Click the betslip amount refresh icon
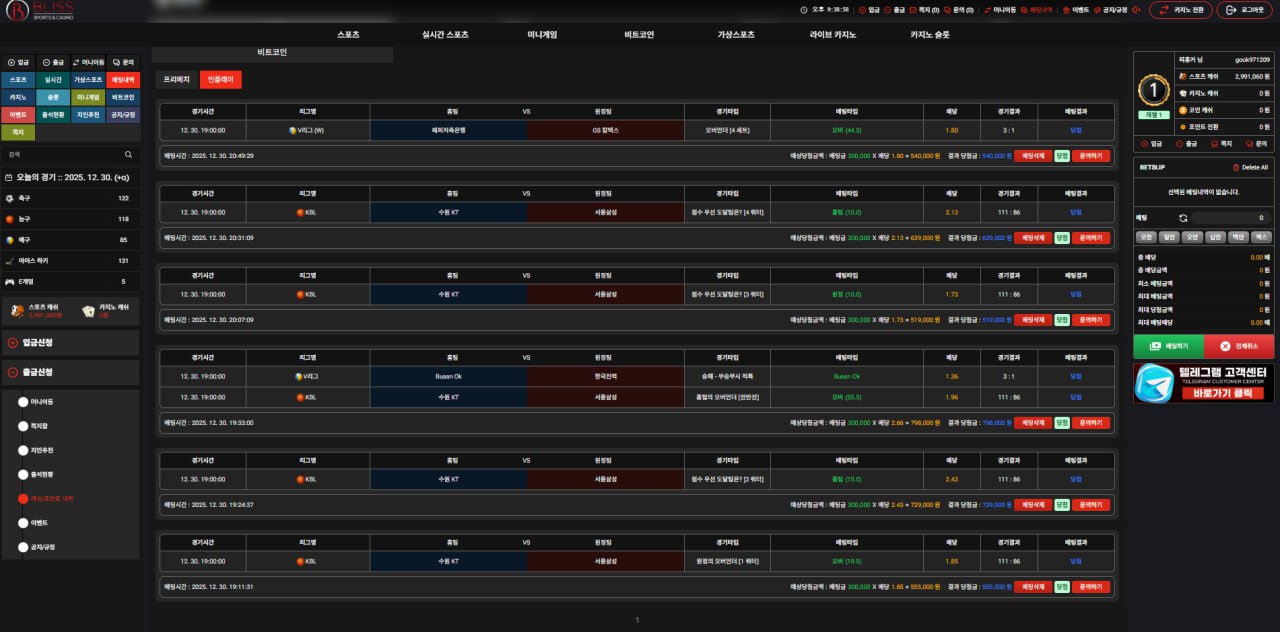The image size is (1280, 632). point(1183,218)
